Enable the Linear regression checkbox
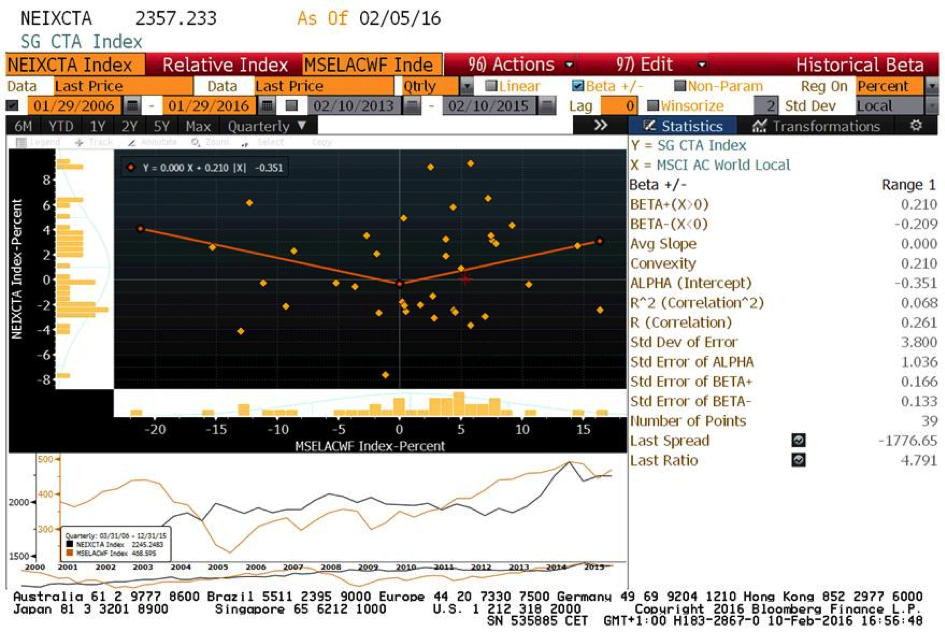Viewport: 945px width, 634px height. [491, 86]
